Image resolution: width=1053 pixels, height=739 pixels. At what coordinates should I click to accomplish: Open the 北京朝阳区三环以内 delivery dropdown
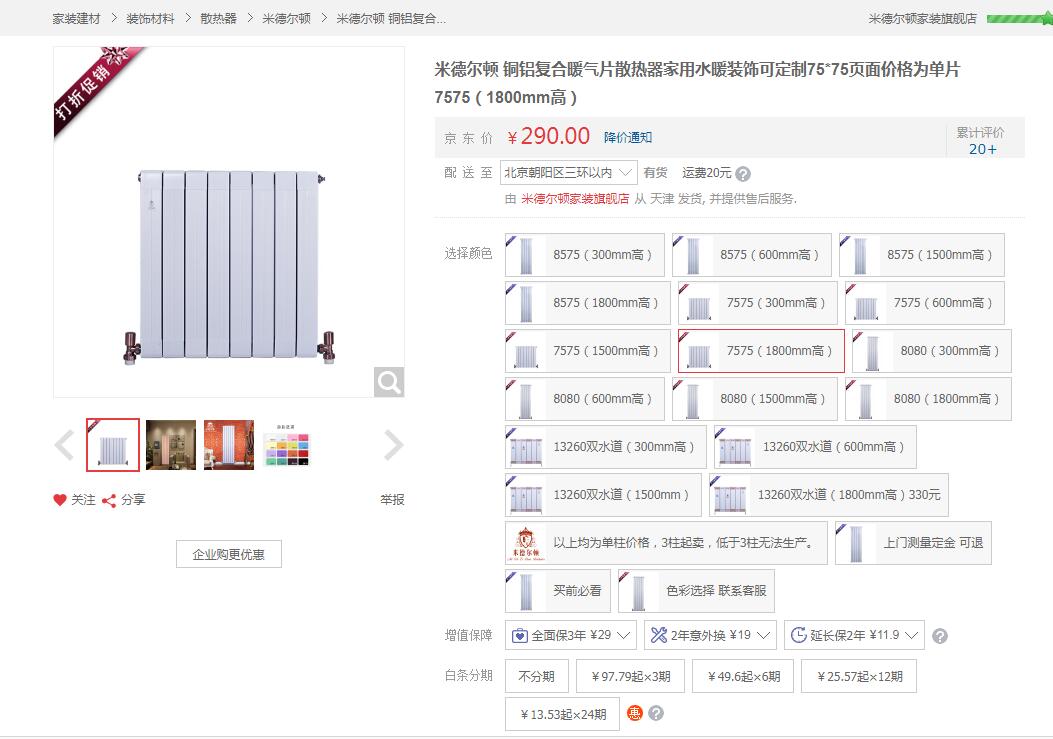pyautogui.click(x=569, y=173)
